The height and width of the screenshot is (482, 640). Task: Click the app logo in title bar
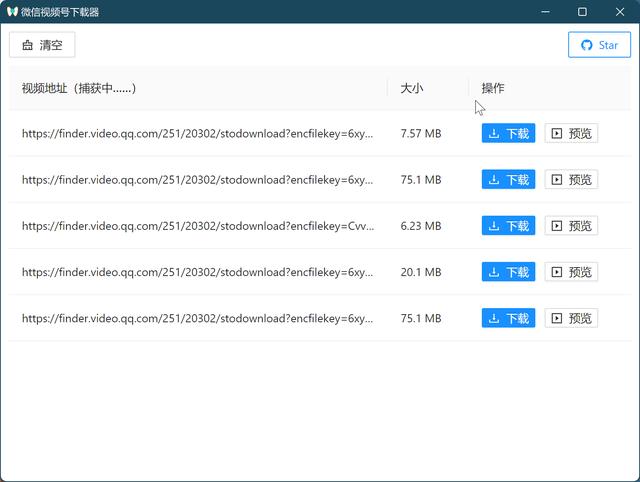[13, 12]
